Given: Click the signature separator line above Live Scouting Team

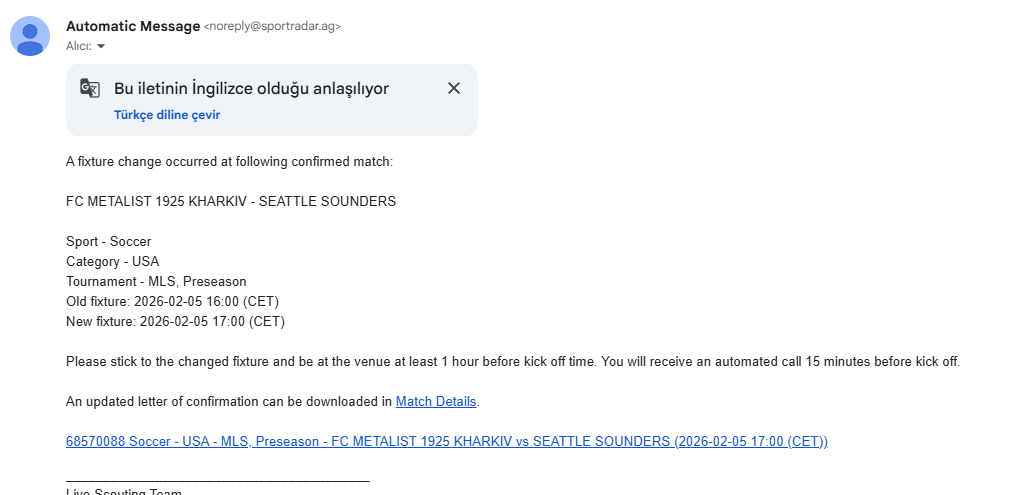Looking at the screenshot, I should (x=217, y=481).
